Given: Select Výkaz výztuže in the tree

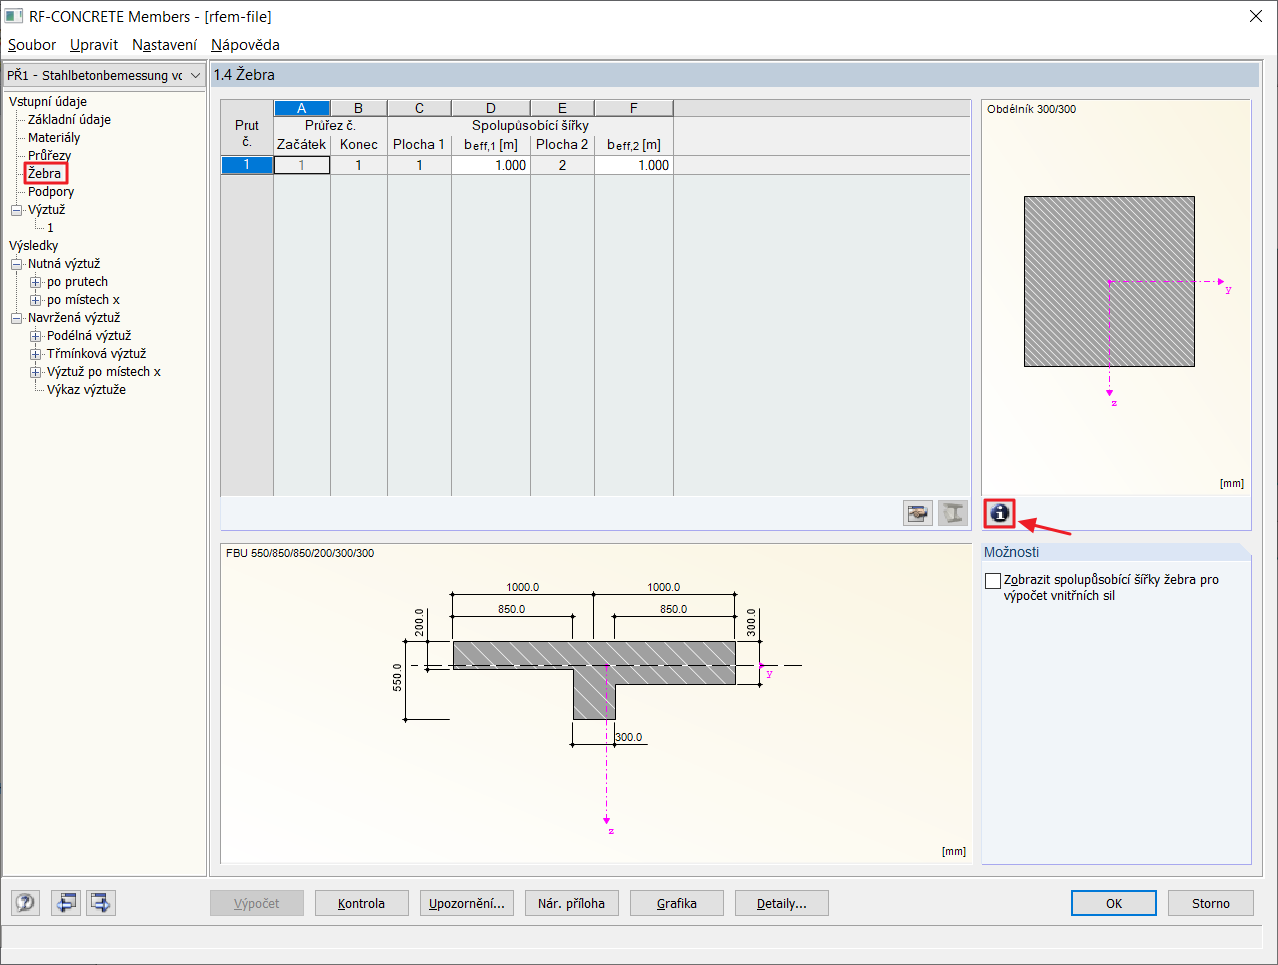Looking at the screenshot, I should click(x=86, y=390).
